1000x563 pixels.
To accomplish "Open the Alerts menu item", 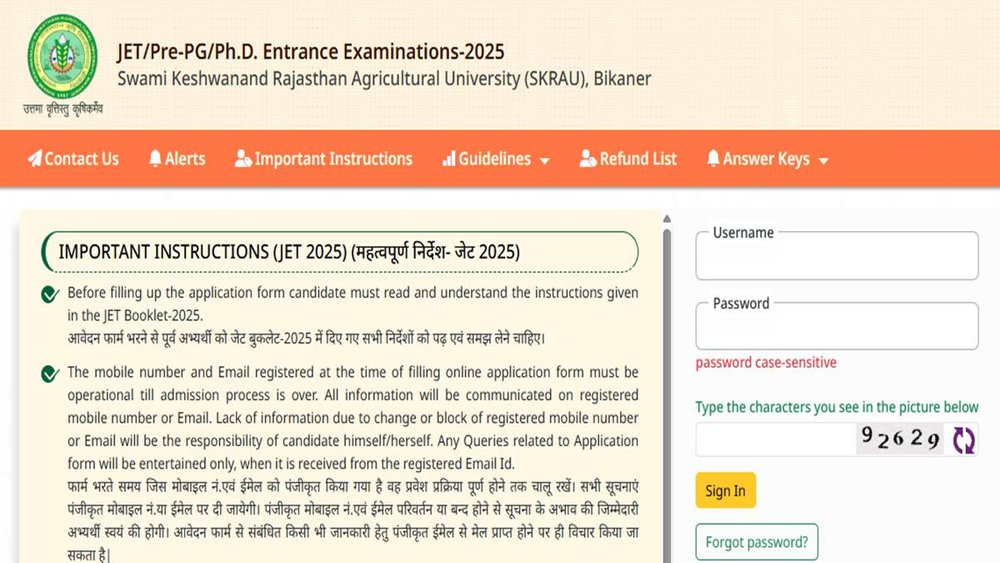I will [x=177, y=159].
